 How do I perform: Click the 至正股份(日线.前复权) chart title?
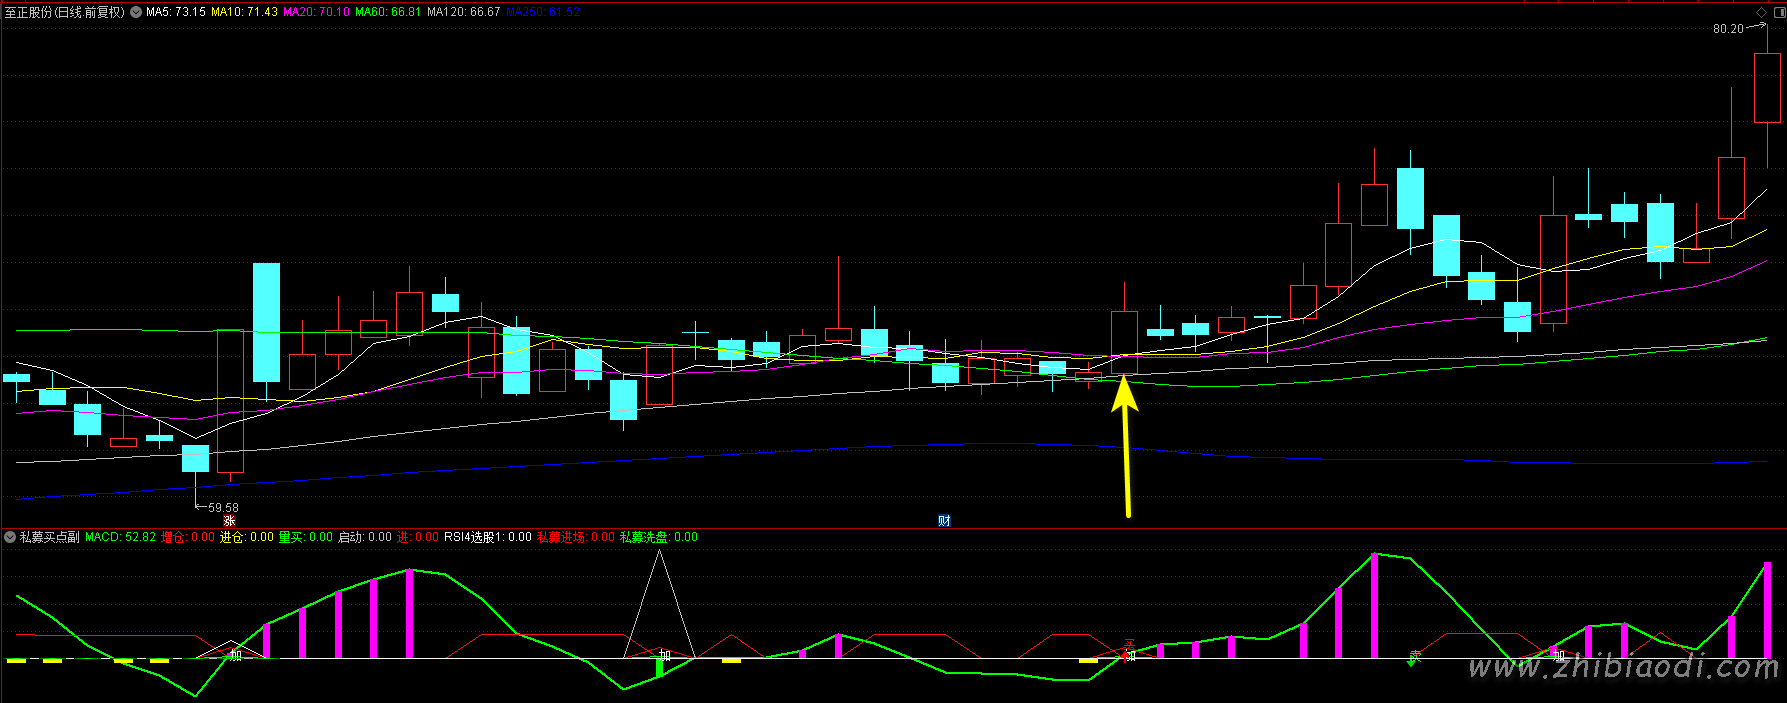pyautogui.click(x=65, y=12)
